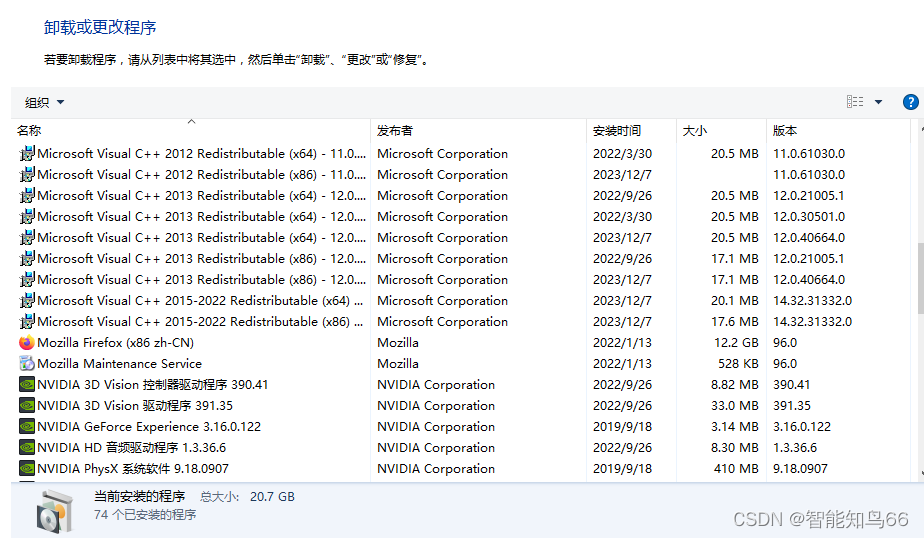This screenshot has height=538, width=924.
Task: Click version cell 12.0.30501.0
Action: (x=809, y=217)
